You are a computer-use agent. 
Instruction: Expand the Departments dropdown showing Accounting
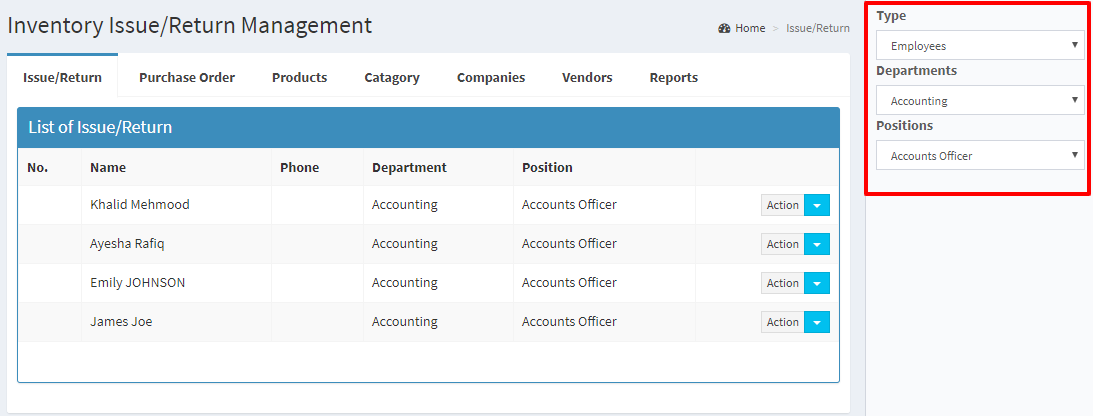tap(980, 100)
